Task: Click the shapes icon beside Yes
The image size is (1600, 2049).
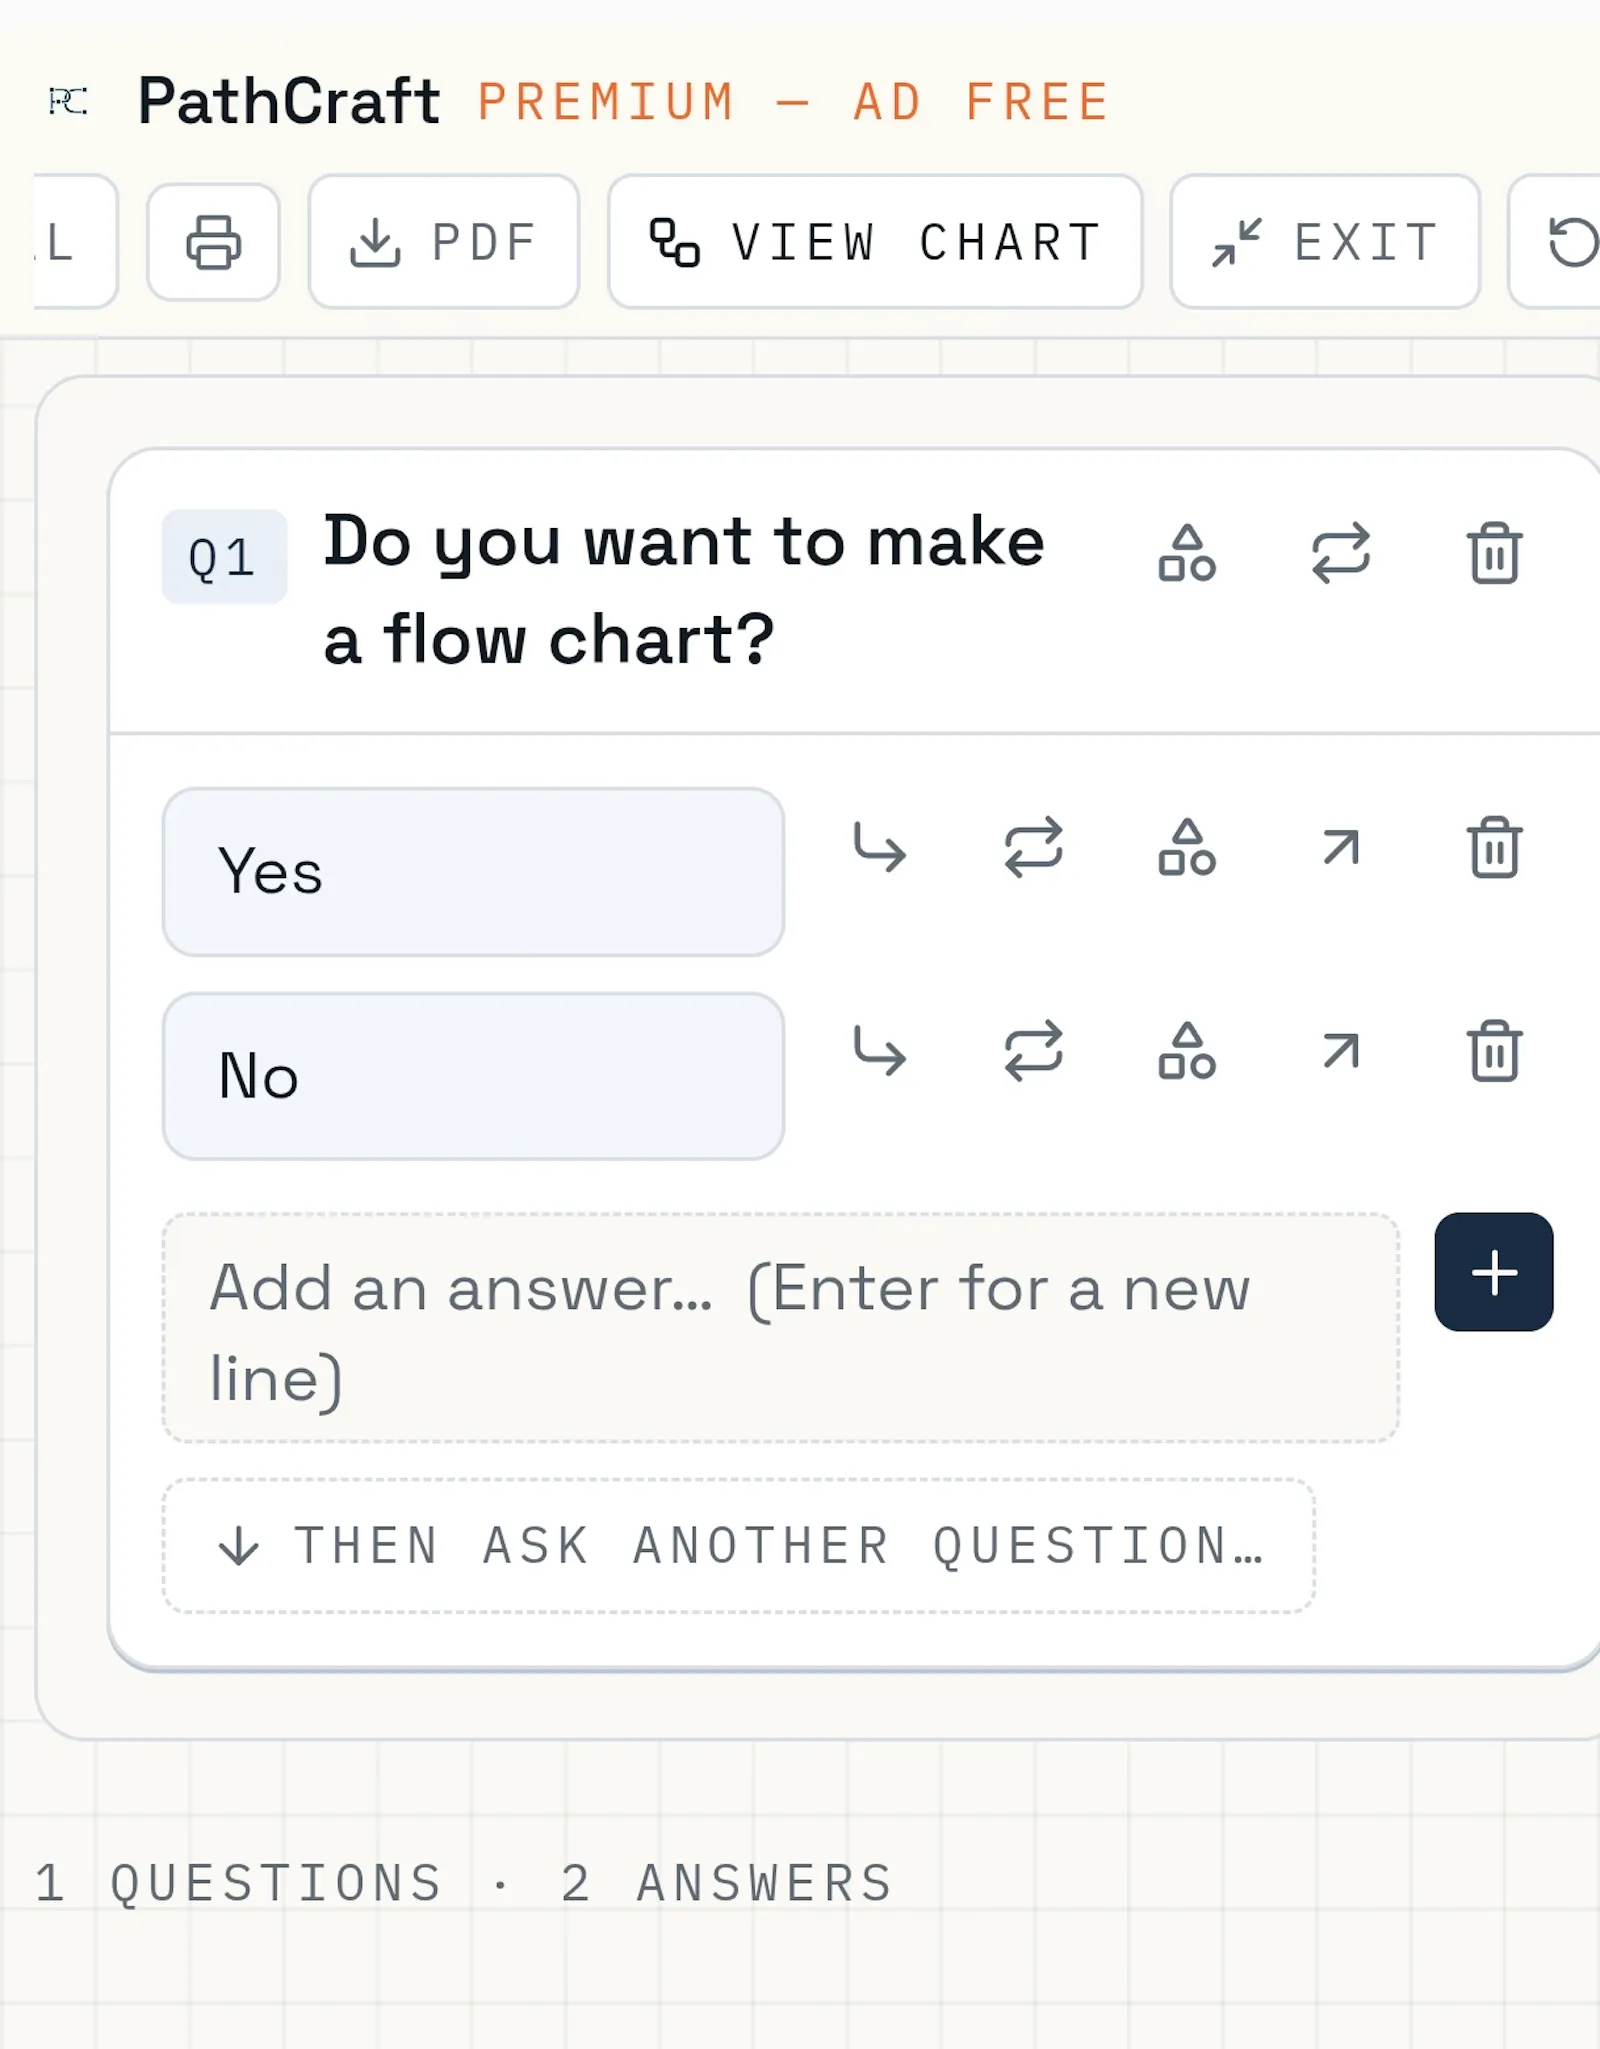Action: pos(1187,848)
